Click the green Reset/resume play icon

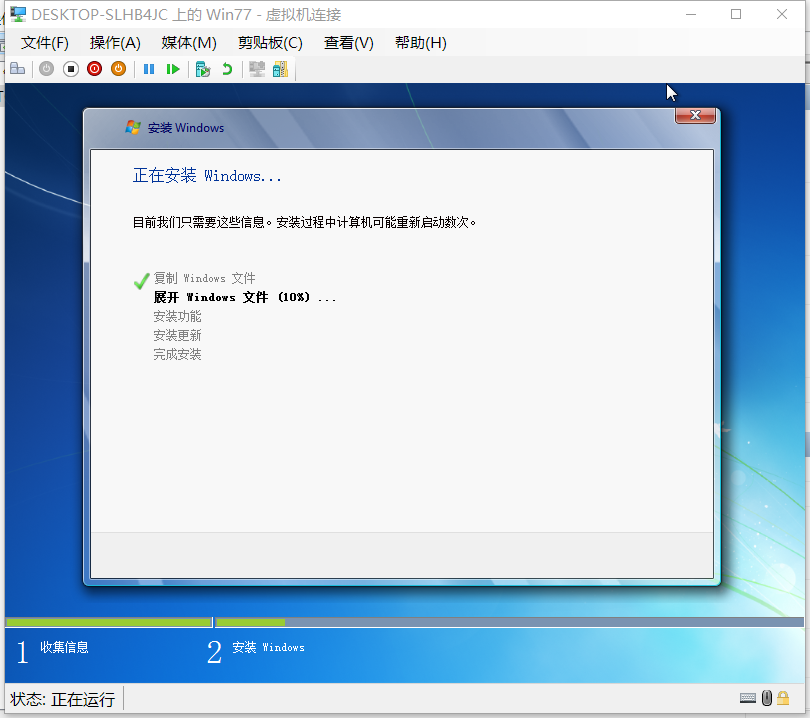[173, 69]
